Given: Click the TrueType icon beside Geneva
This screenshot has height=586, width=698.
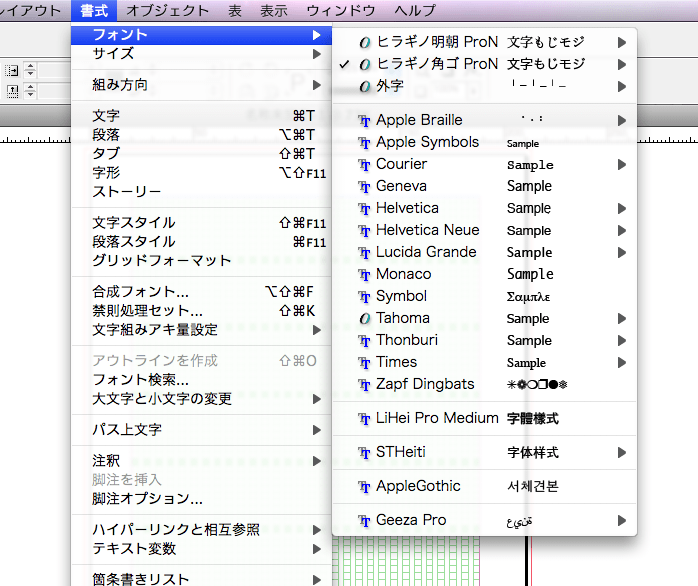Looking at the screenshot, I should [365, 187].
